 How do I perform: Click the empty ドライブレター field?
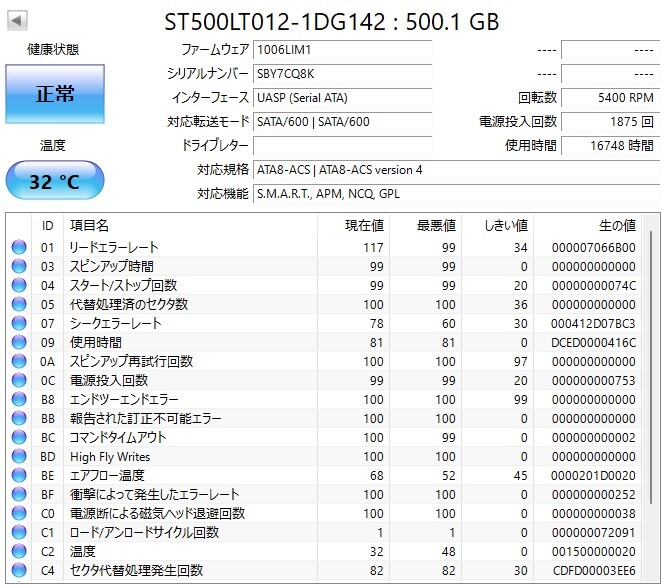[x=343, y=146]
